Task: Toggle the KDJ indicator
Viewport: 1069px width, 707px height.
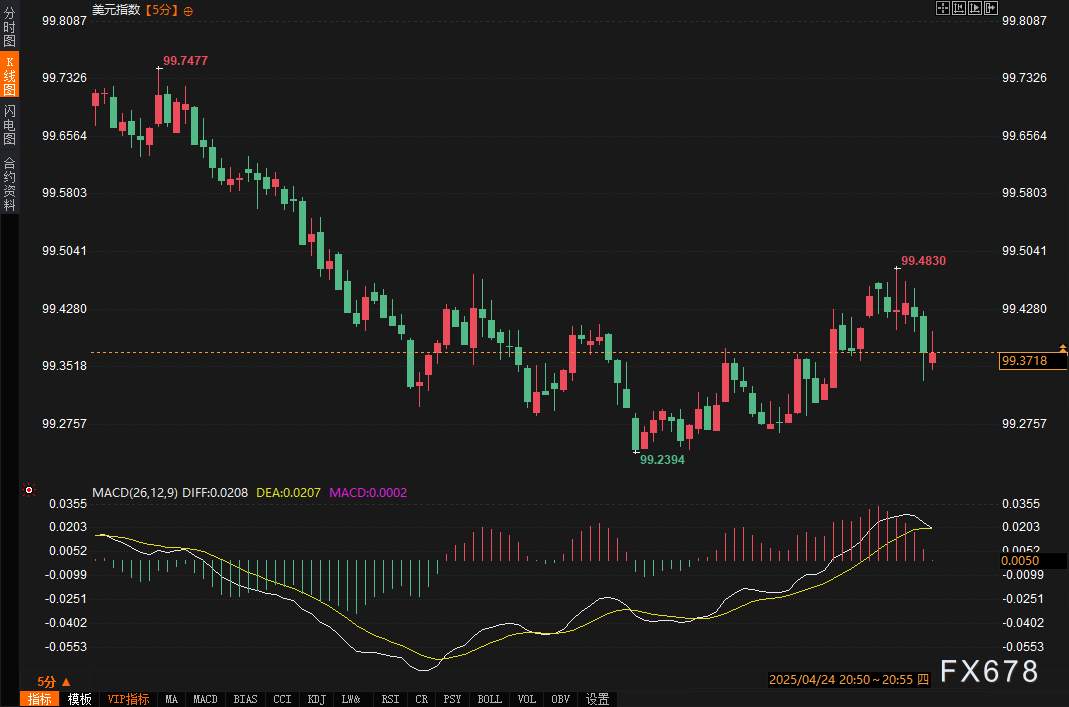Action: click(x=317, y=699)
